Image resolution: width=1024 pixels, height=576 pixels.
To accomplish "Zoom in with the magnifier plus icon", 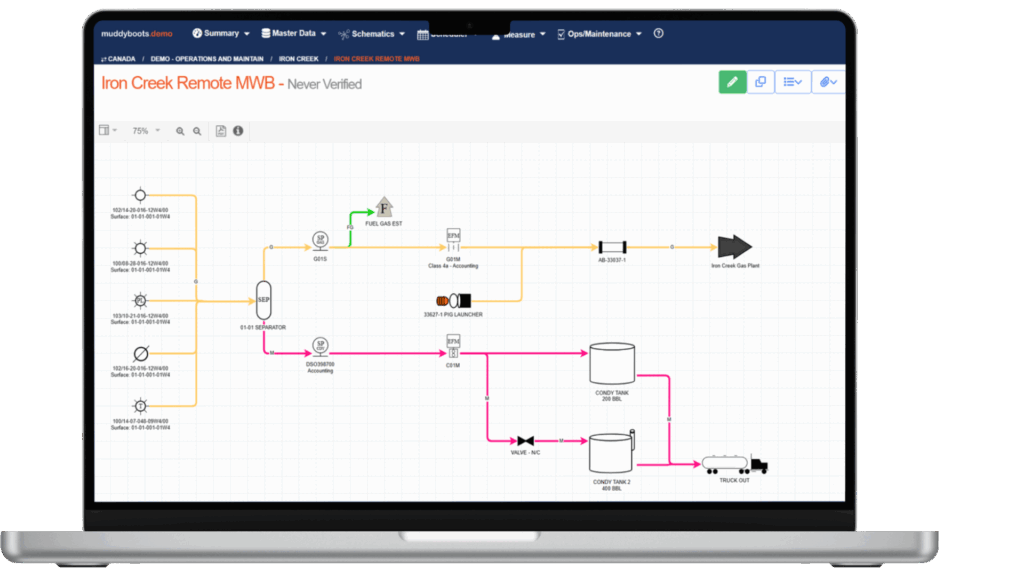I will point(180,131).
